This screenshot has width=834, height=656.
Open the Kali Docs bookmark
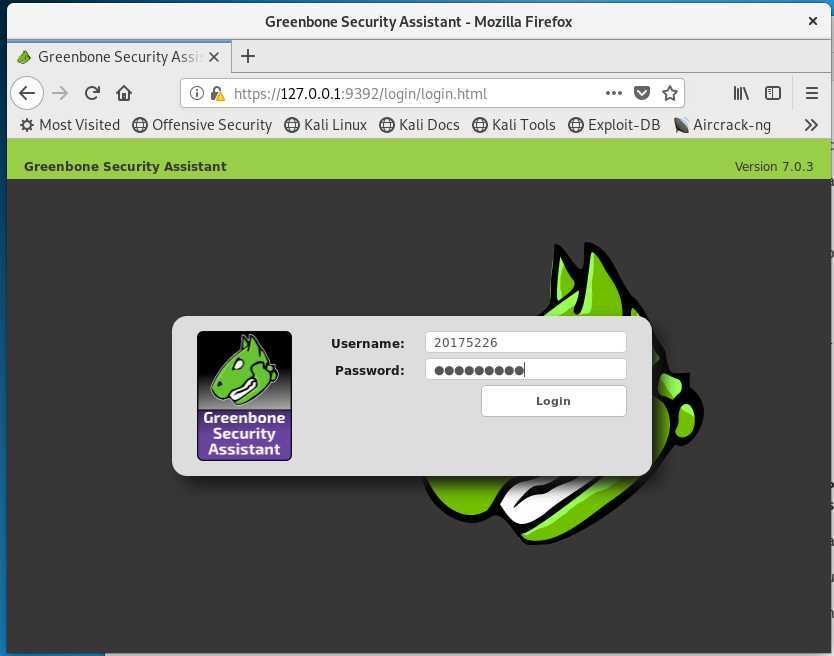(x=419, y=125)
